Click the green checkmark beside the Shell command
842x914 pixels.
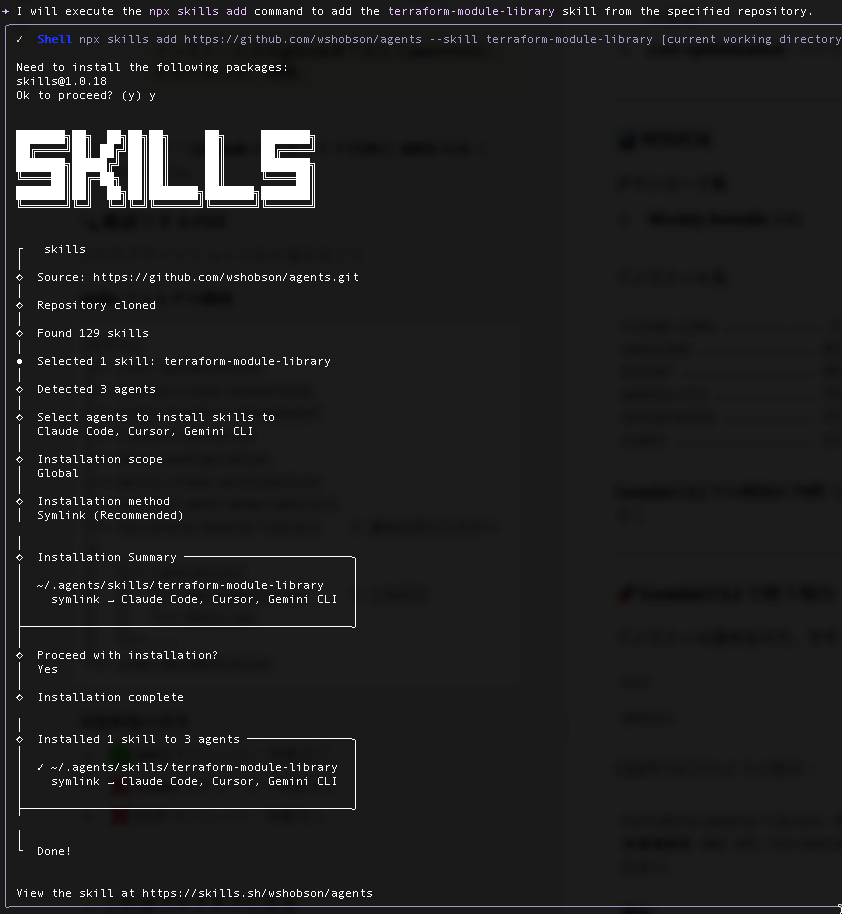click(x=20, y=40)
